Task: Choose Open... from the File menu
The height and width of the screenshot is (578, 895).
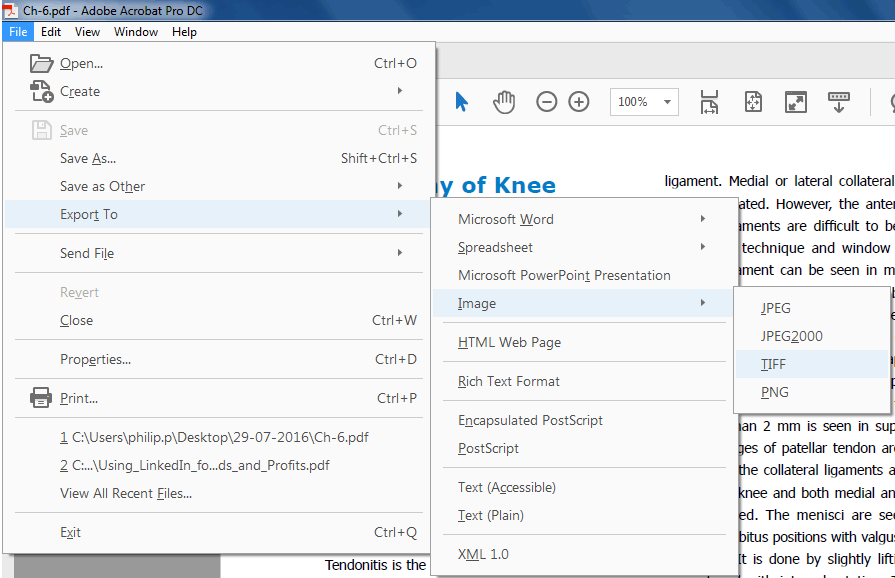Action: [x=217, y=63]
